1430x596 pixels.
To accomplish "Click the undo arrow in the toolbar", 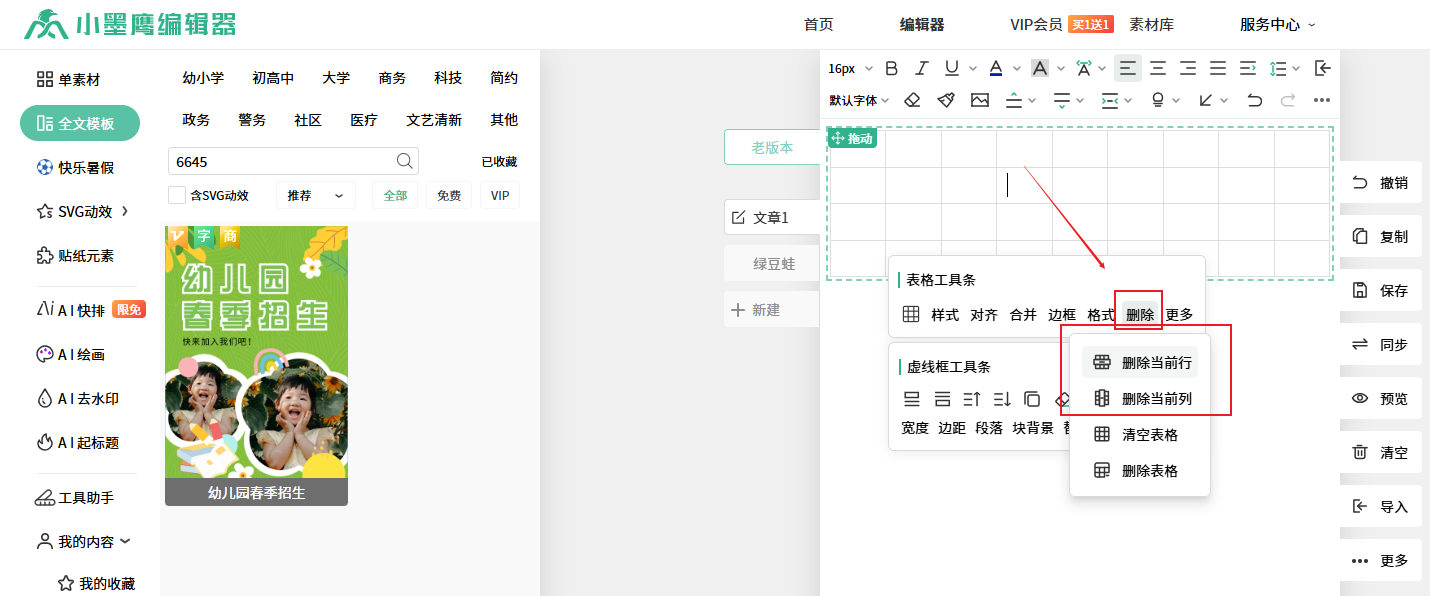I will click(x=1255, y=100).
